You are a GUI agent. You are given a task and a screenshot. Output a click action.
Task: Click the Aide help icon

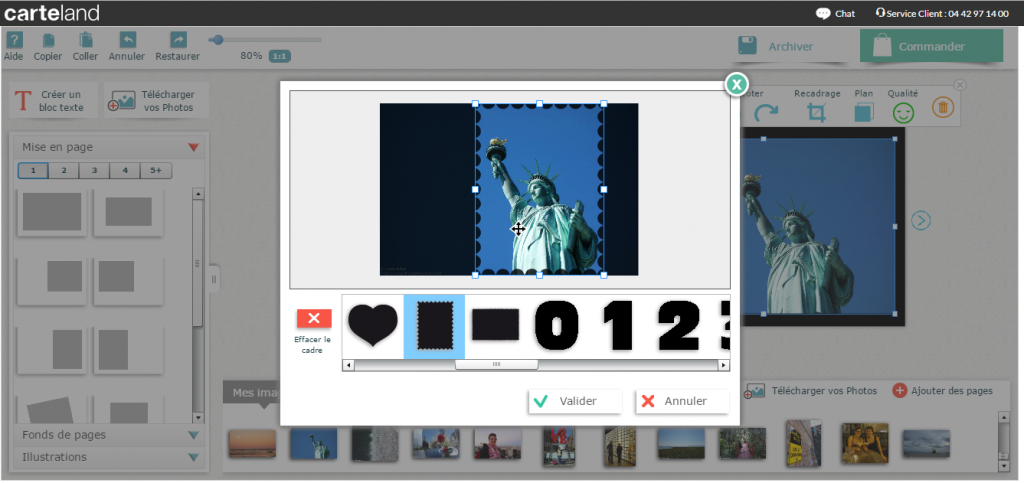point(14,41)
